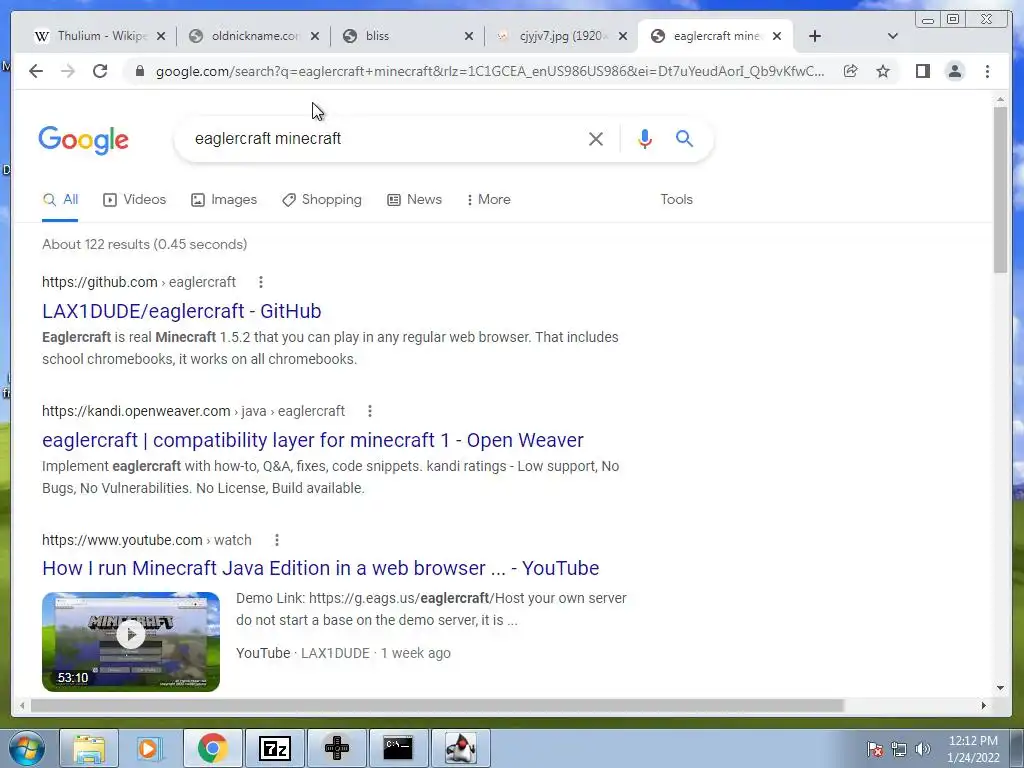Click the scroll down arrow
This screenshot has width=1024, height=768.
click(x=1000, y=687)
